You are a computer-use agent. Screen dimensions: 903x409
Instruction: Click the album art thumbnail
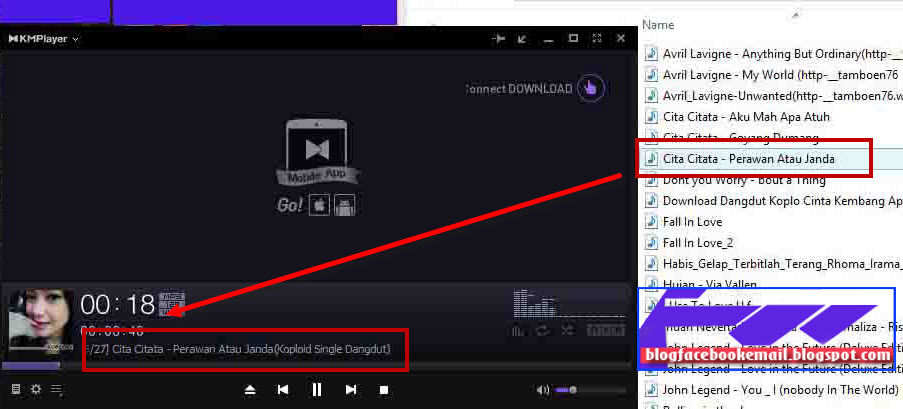pyautogui.click(x=41, y=321)
